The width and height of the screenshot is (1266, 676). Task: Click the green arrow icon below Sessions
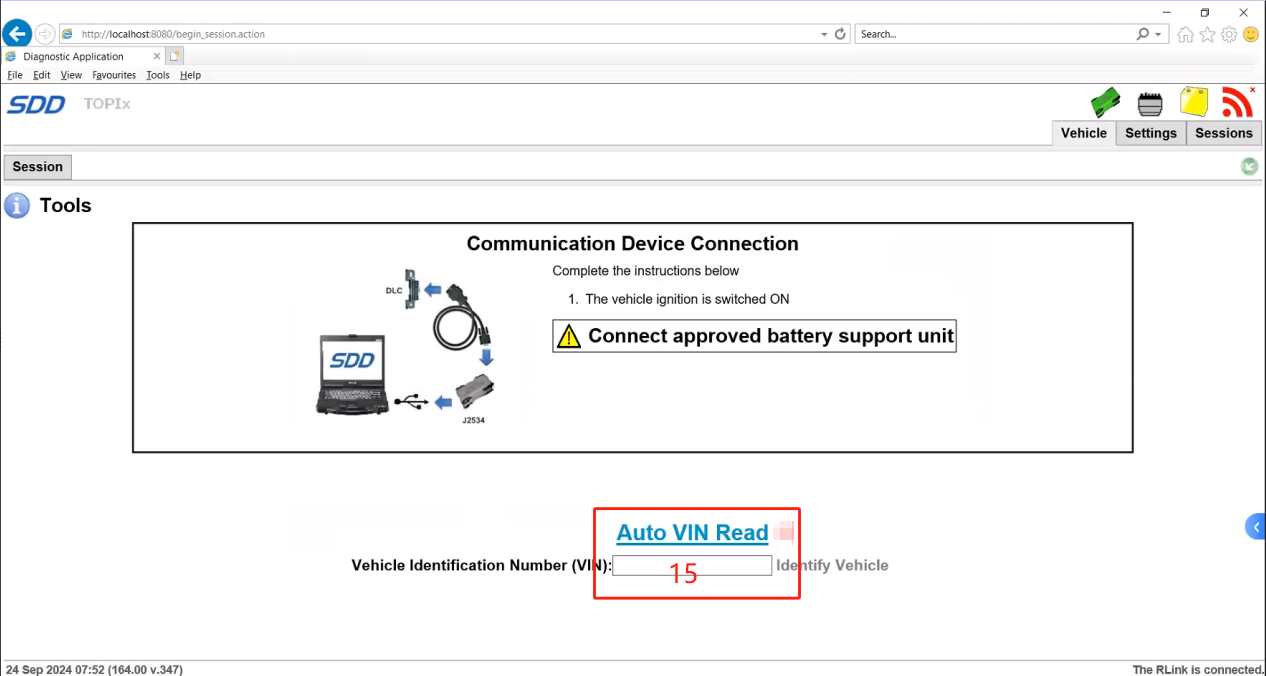coord(1249,167)
